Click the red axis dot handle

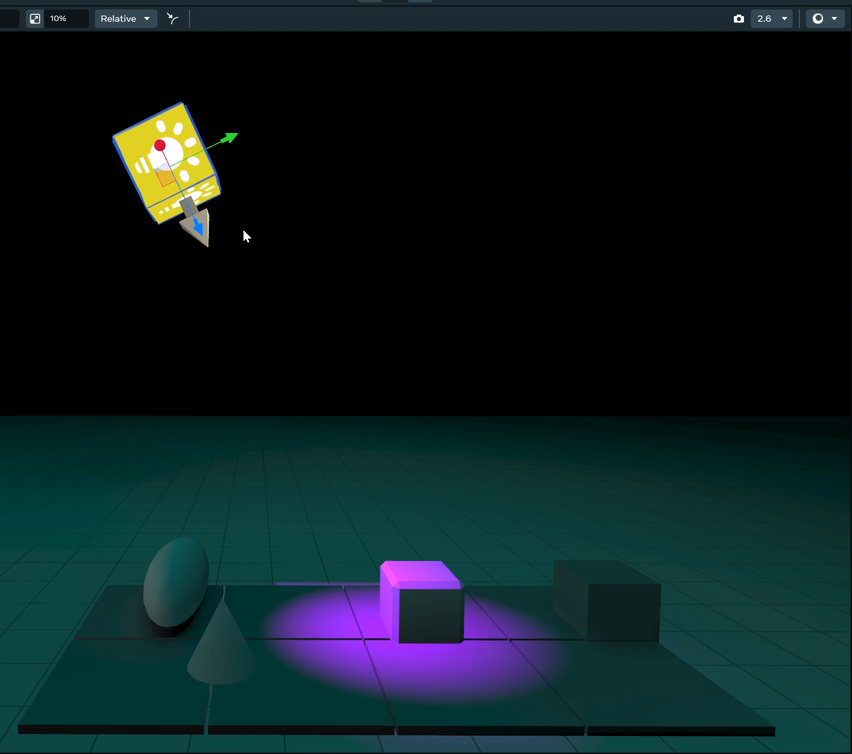[x=160, y=146]
